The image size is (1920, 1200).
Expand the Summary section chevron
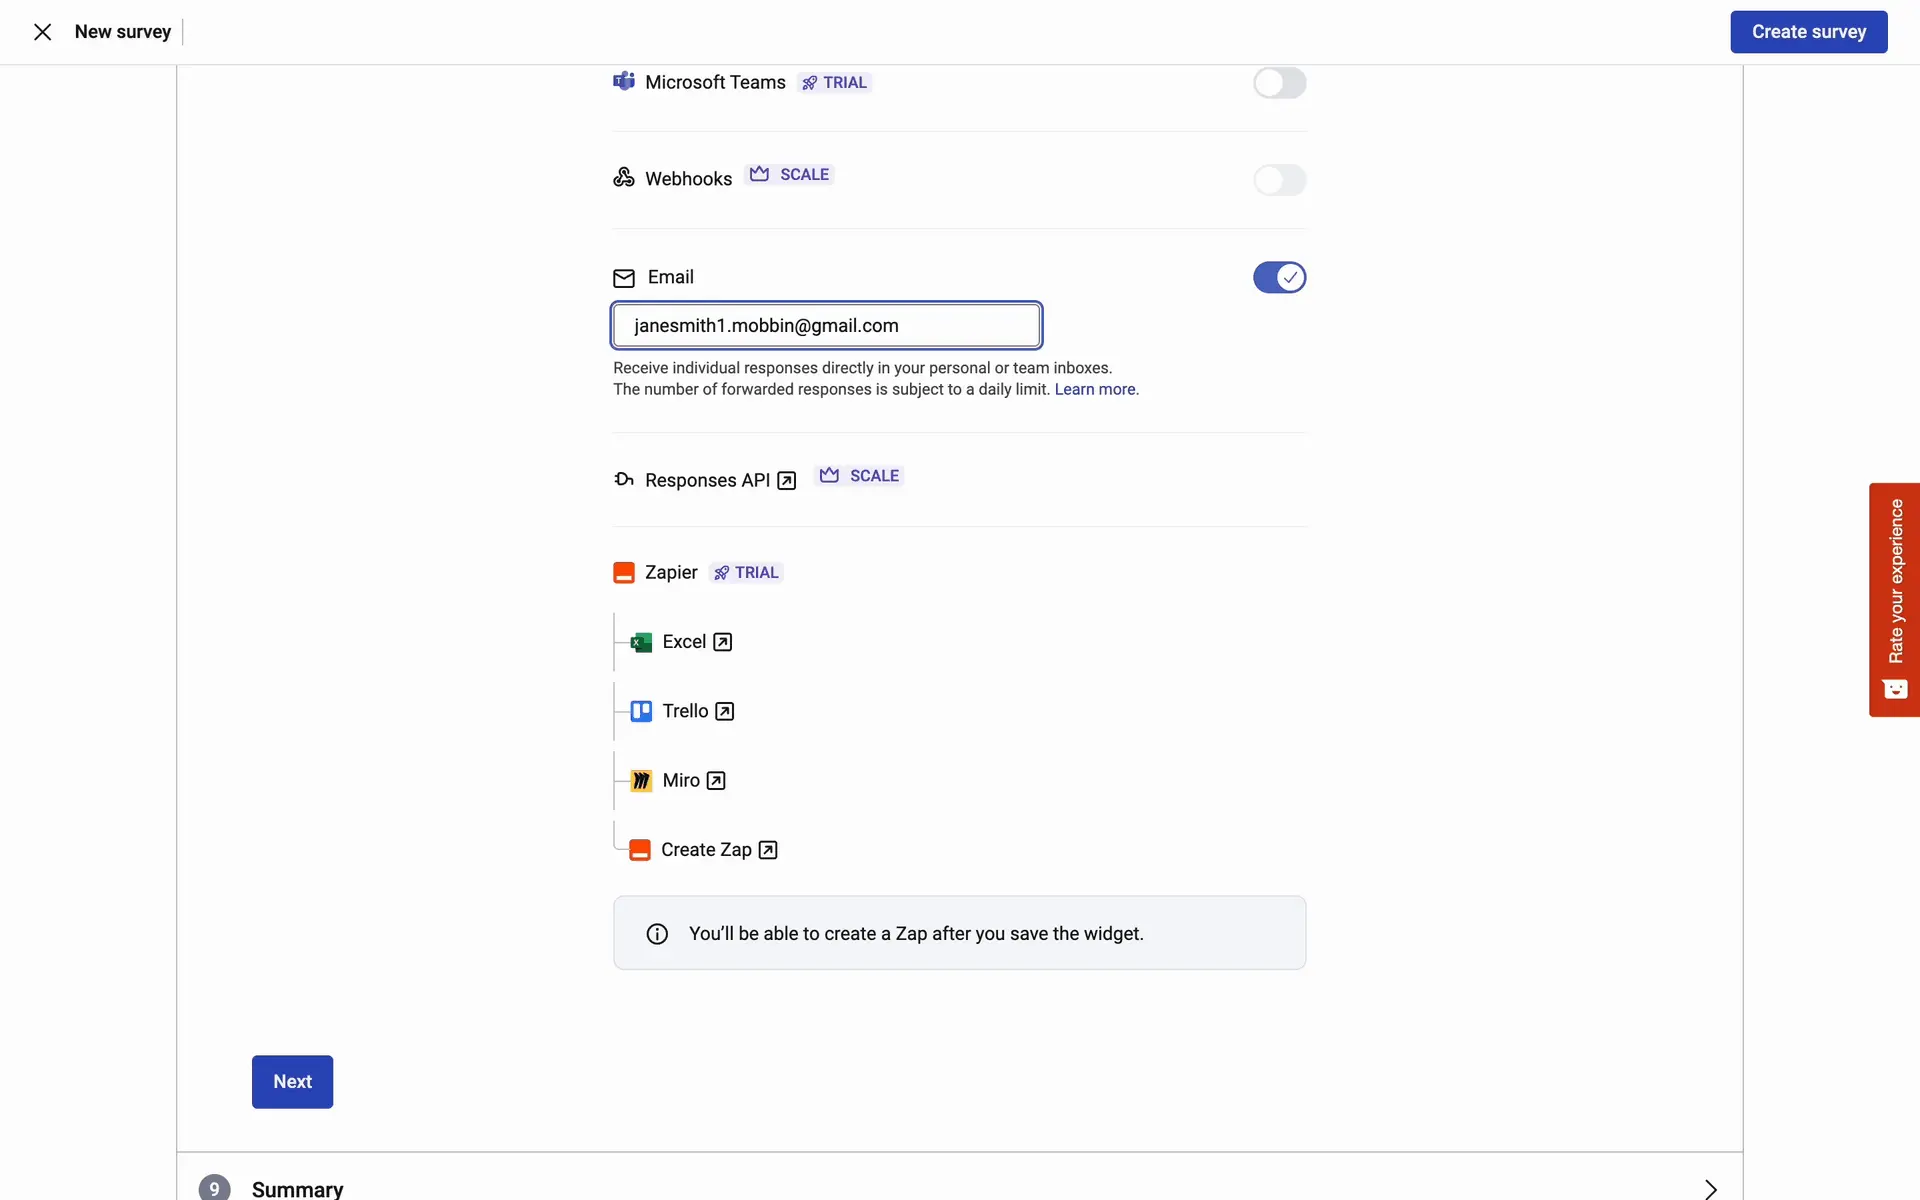[1710, 1188]
